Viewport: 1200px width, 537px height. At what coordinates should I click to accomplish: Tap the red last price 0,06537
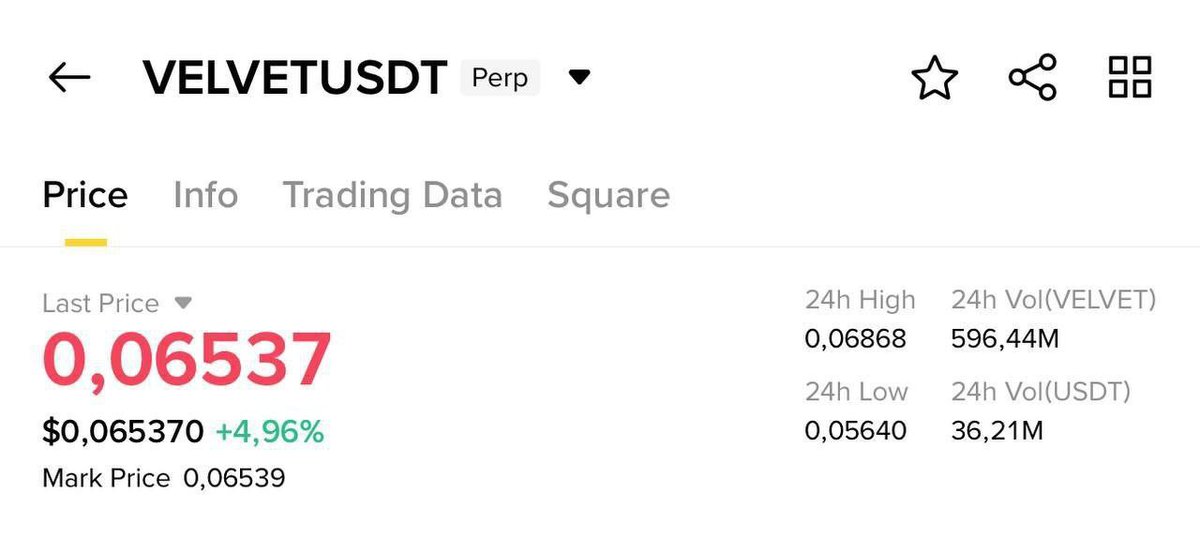click(x=186, y=359)
